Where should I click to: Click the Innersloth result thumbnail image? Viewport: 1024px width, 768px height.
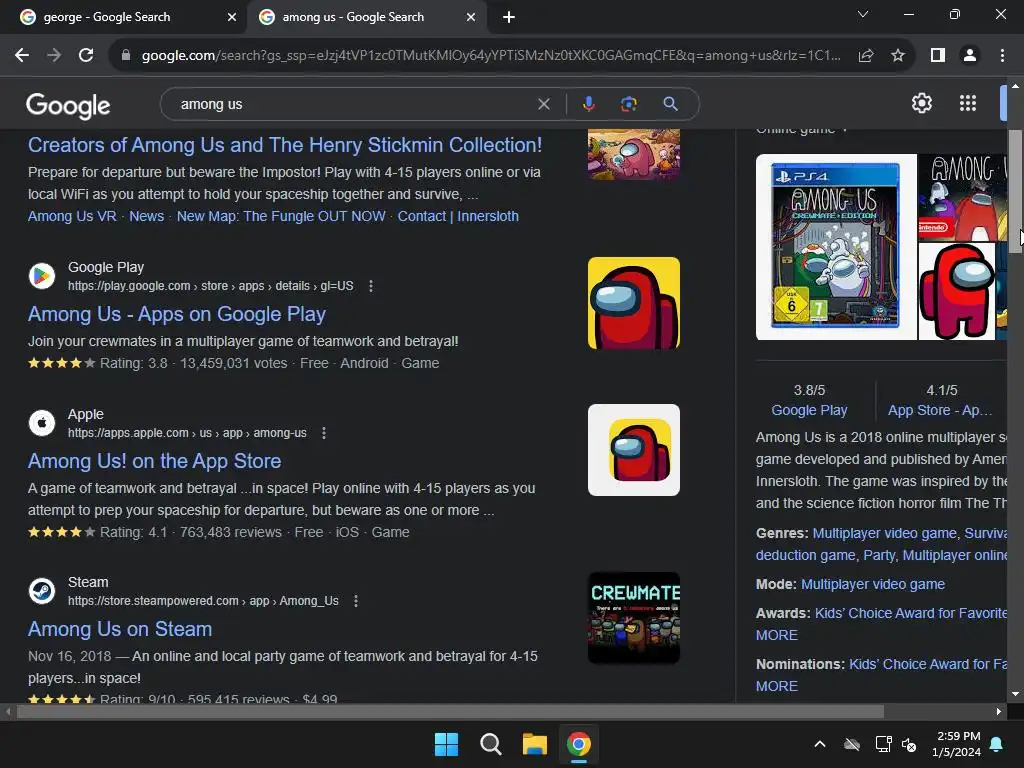tap(633, 154)
